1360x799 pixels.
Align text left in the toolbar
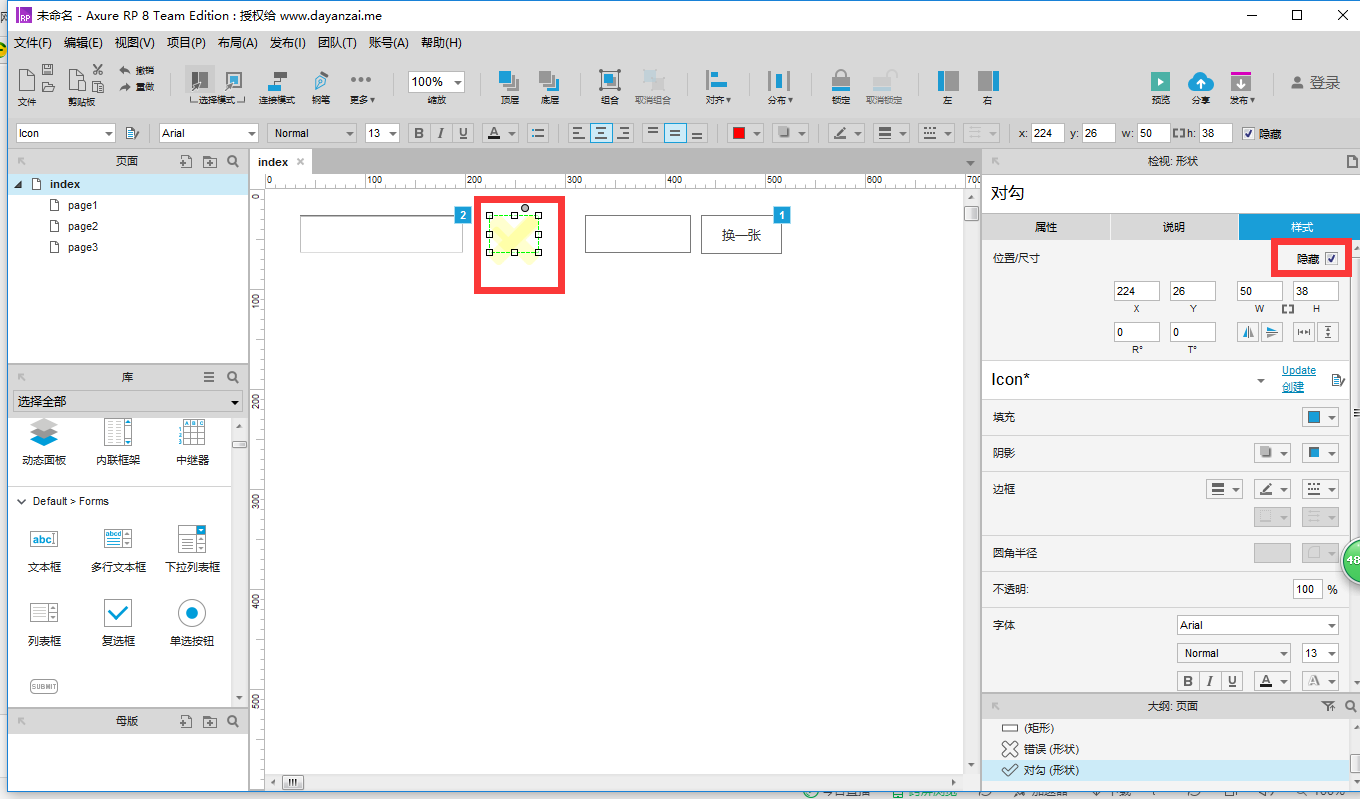click(x=579, y=133)
